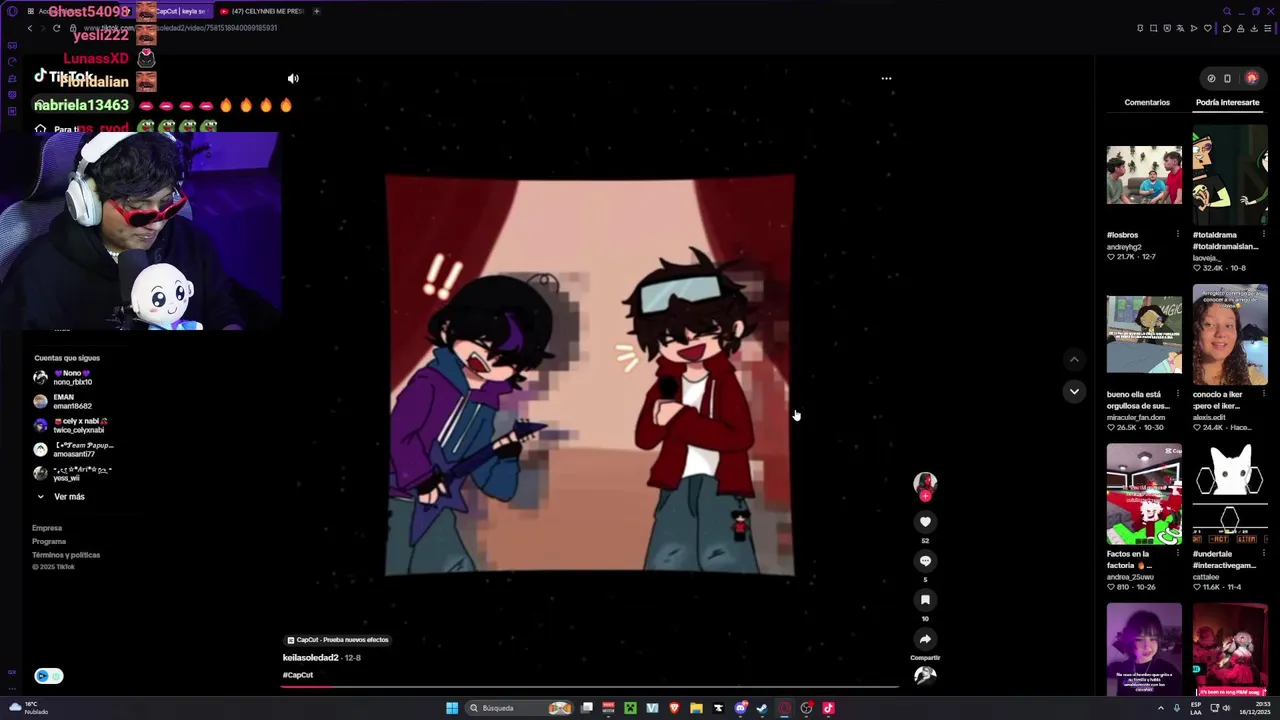Open options for 'Factos en la factoría' card

1177,554
